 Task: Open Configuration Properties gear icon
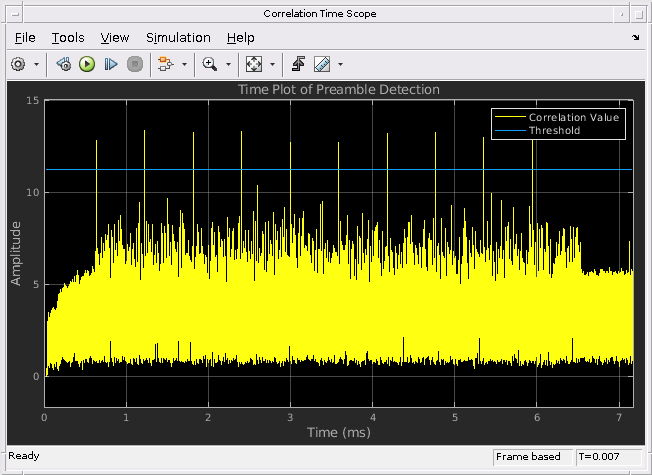point(18,64)
